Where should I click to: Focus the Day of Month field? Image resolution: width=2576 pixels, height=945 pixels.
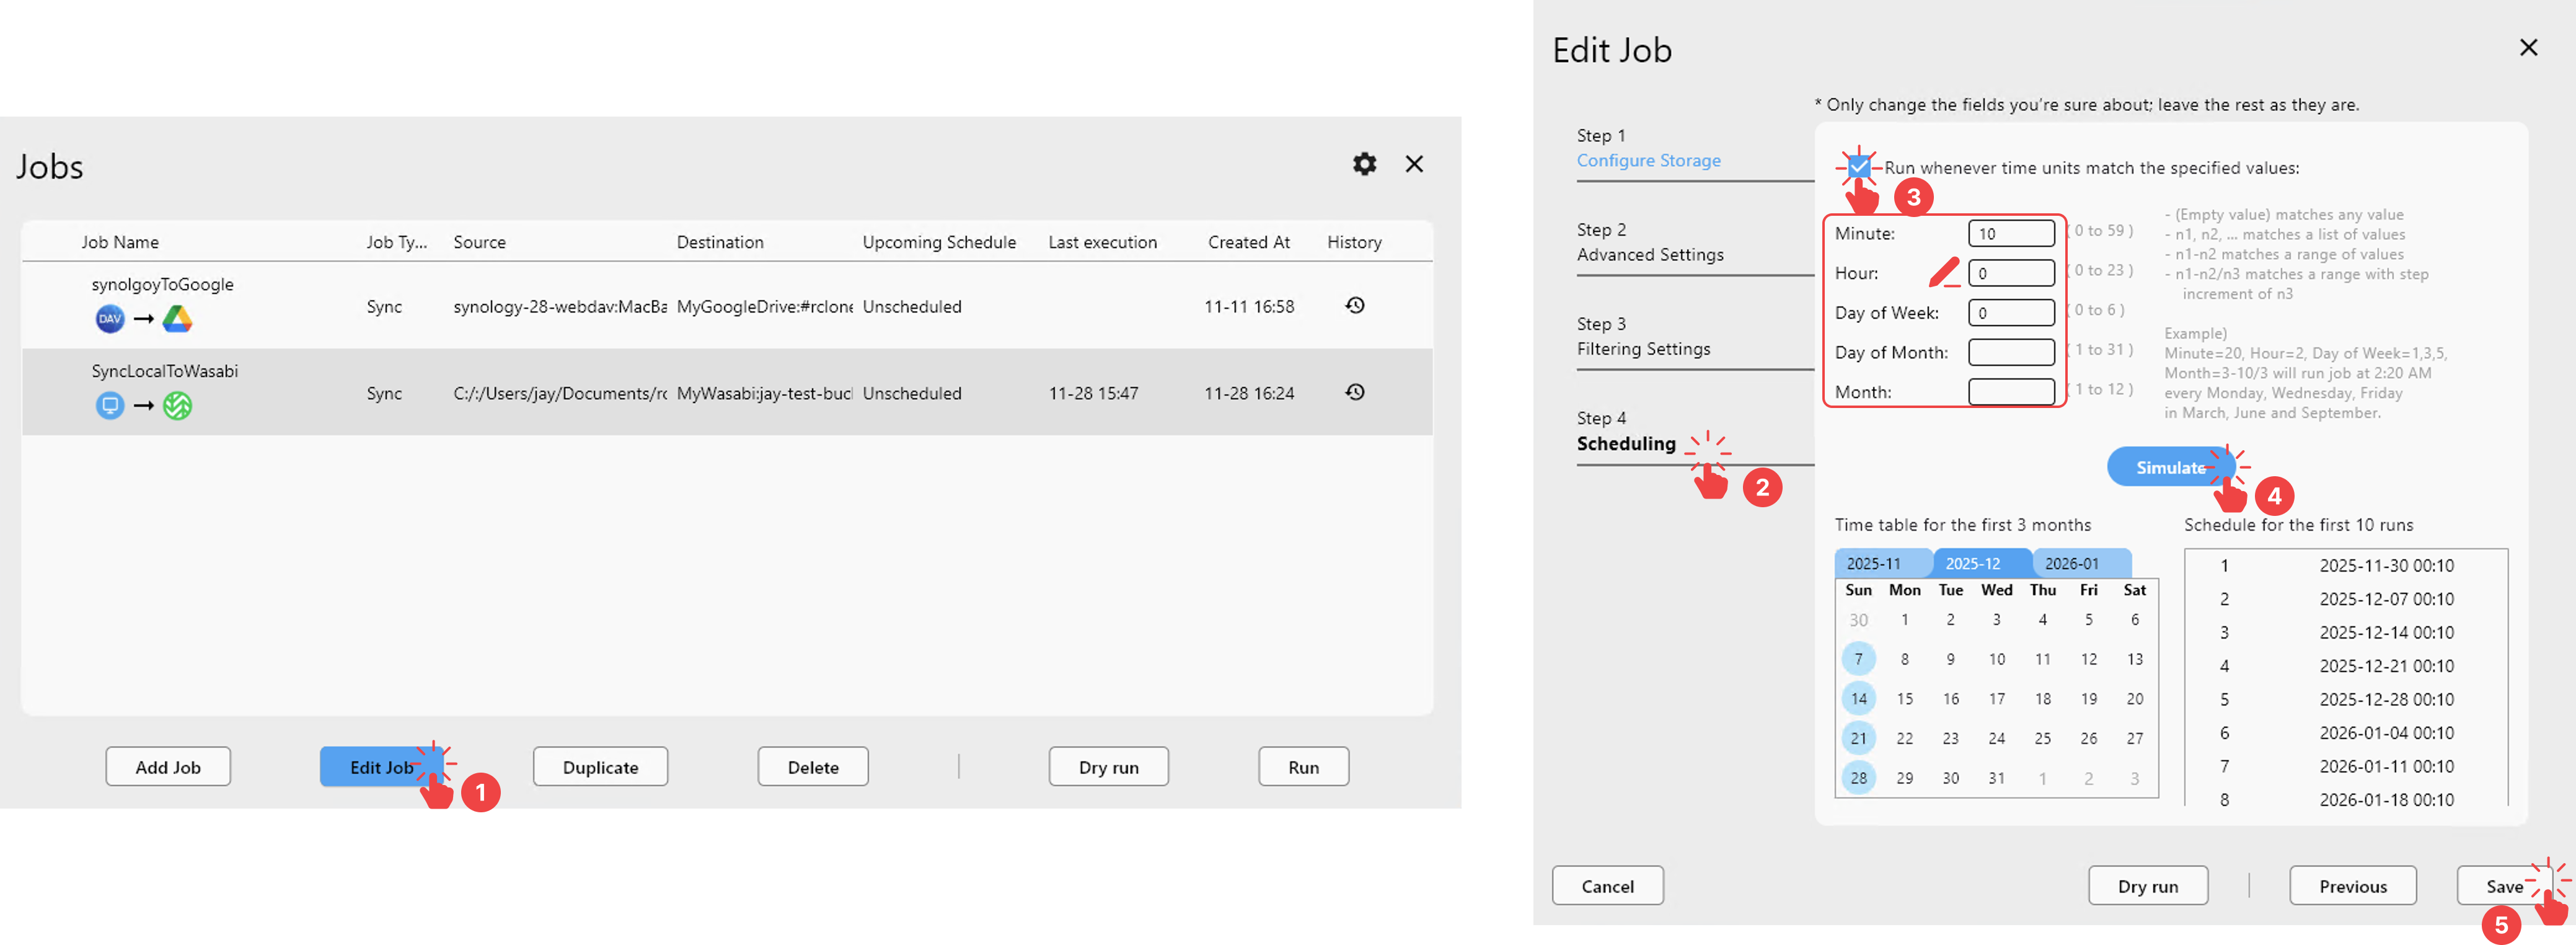click(2010, 353)
